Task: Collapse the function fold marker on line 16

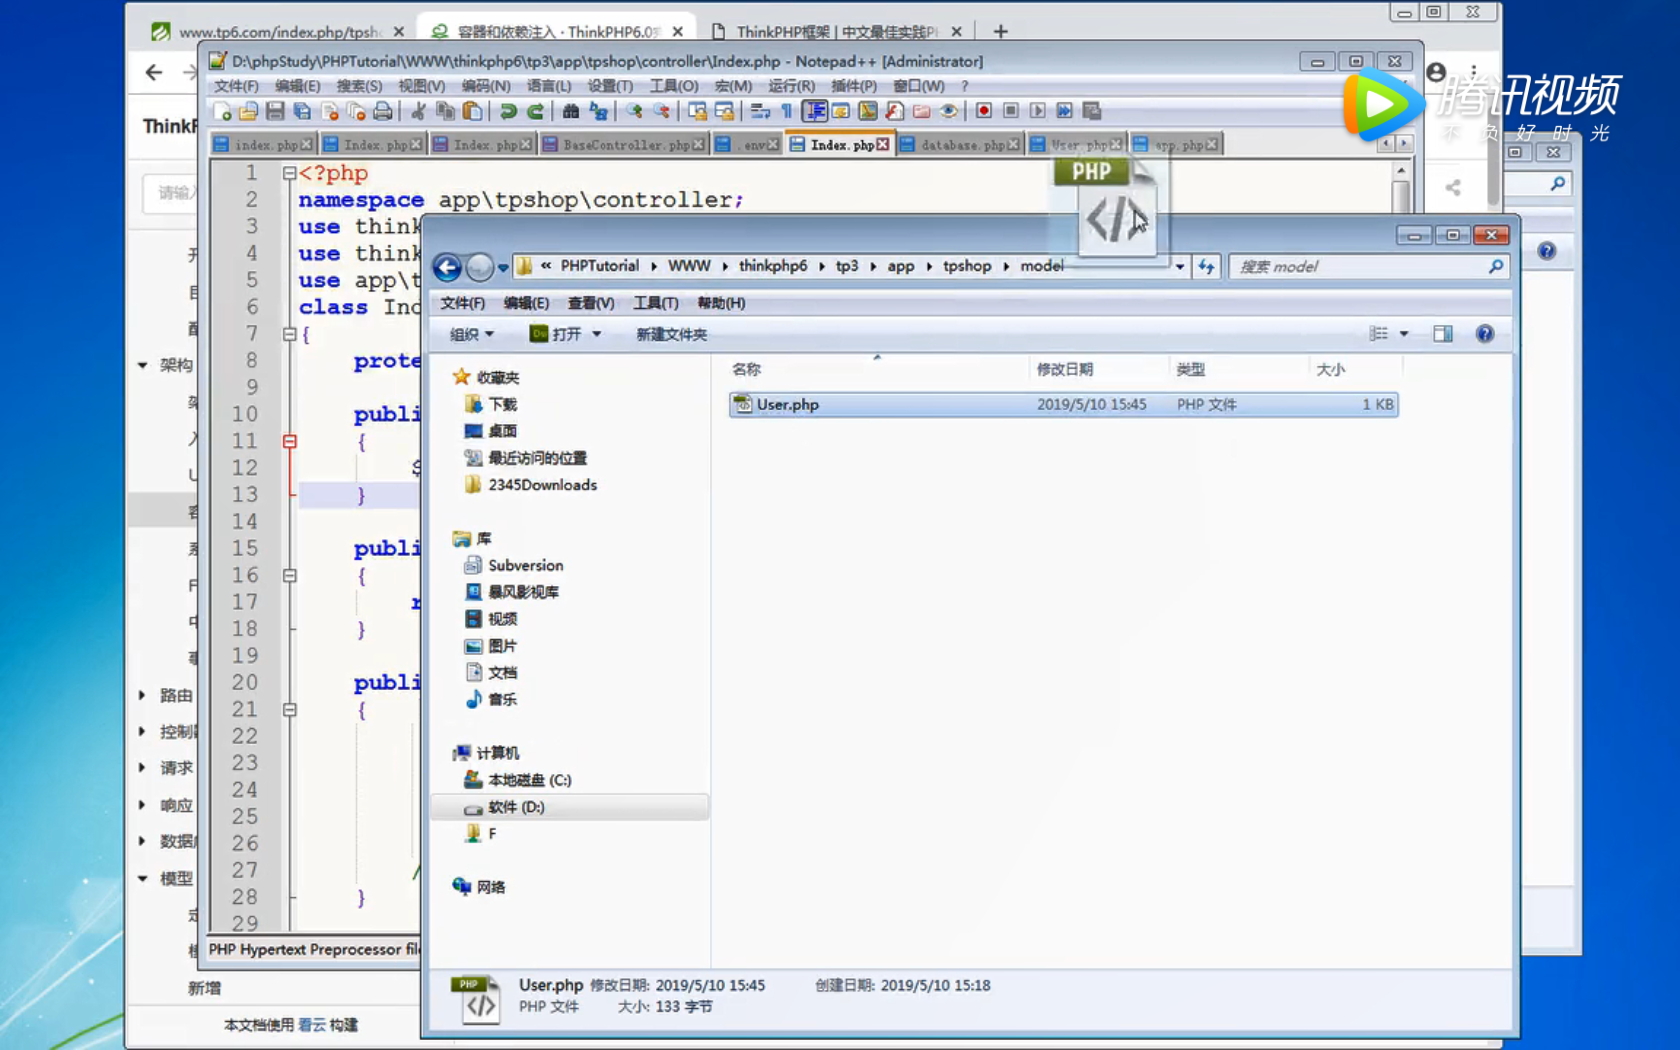Action: (x=289, y=575)
